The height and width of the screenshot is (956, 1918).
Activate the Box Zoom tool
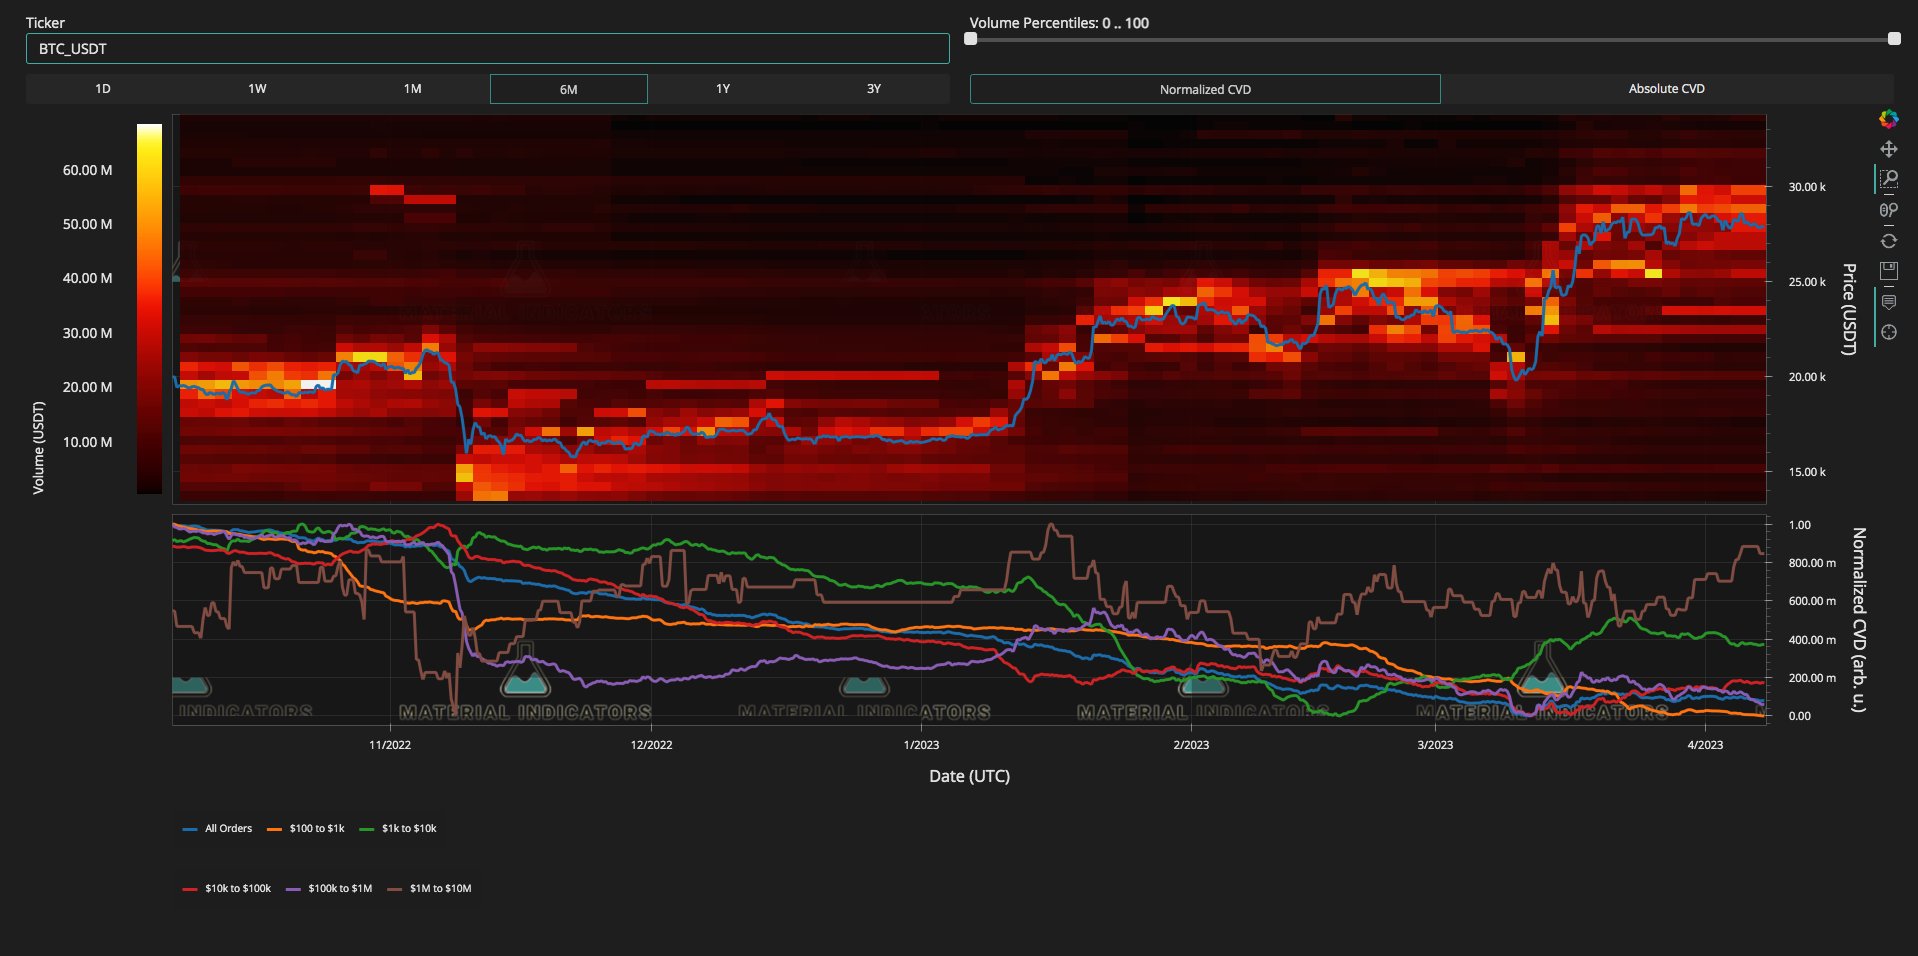coord(1888,179)
